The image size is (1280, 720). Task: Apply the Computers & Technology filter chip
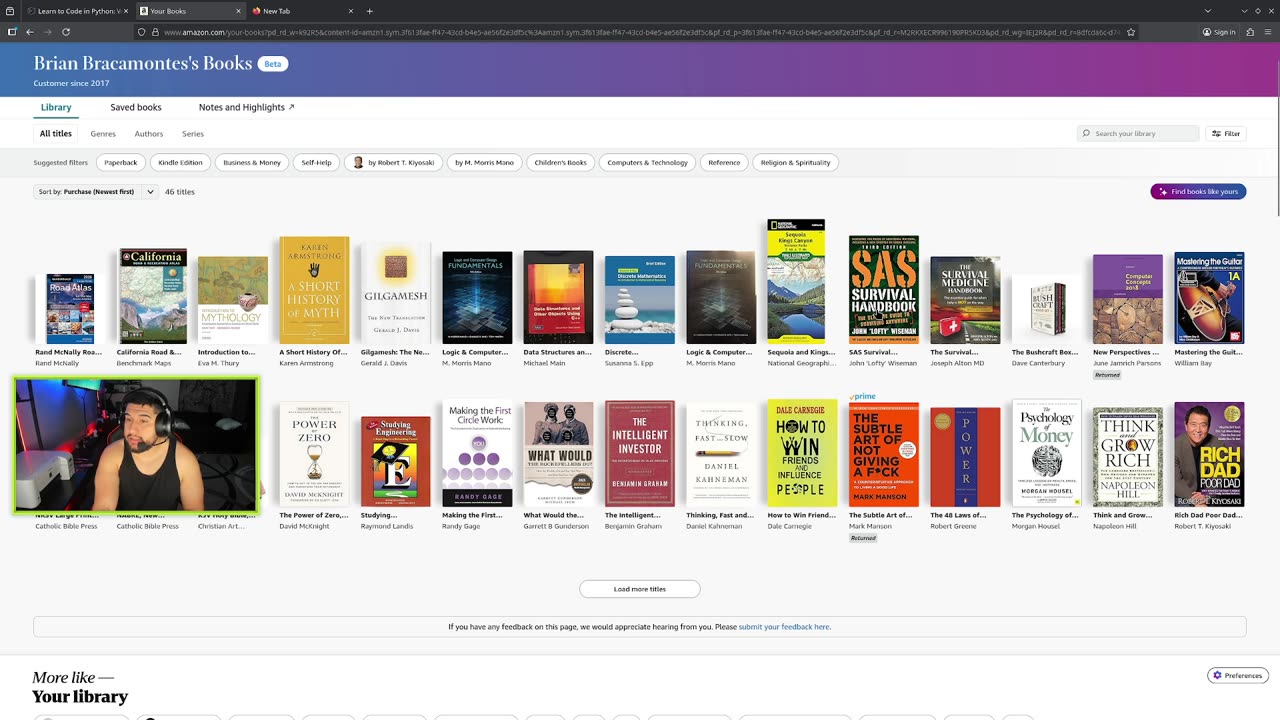coord(647,162)
